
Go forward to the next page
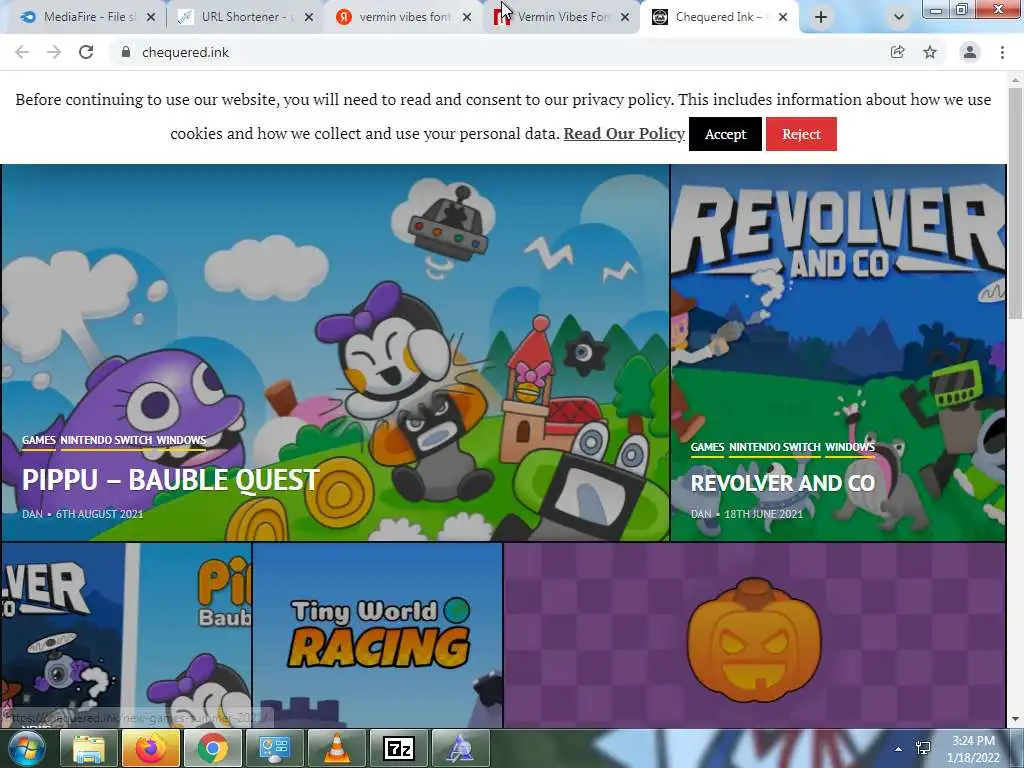tap(54, 52)
